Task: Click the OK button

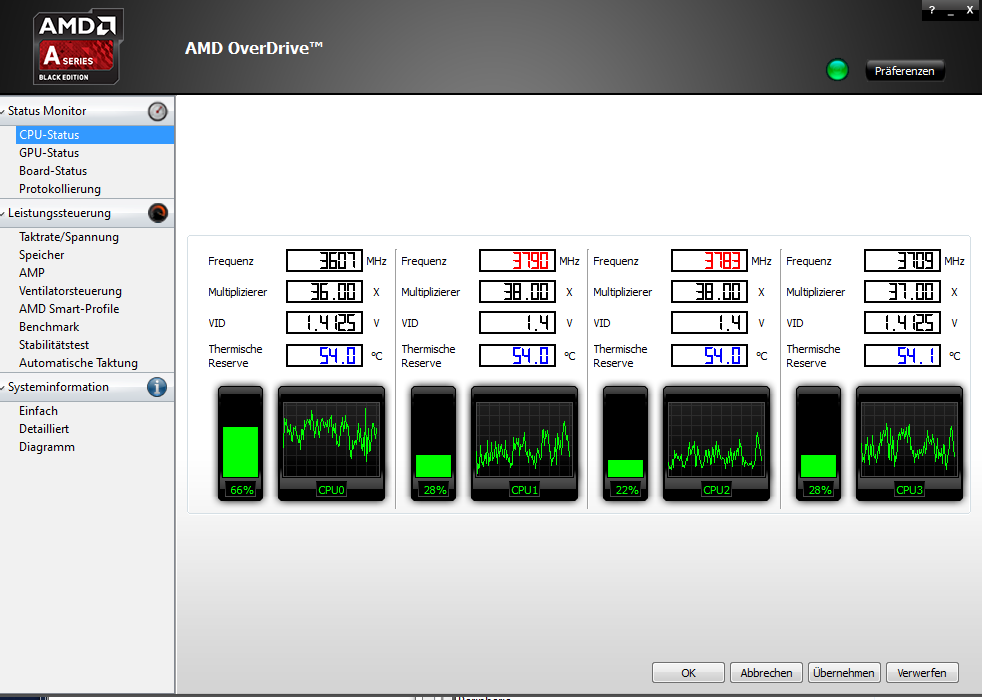Action: [x=688, y=672]
